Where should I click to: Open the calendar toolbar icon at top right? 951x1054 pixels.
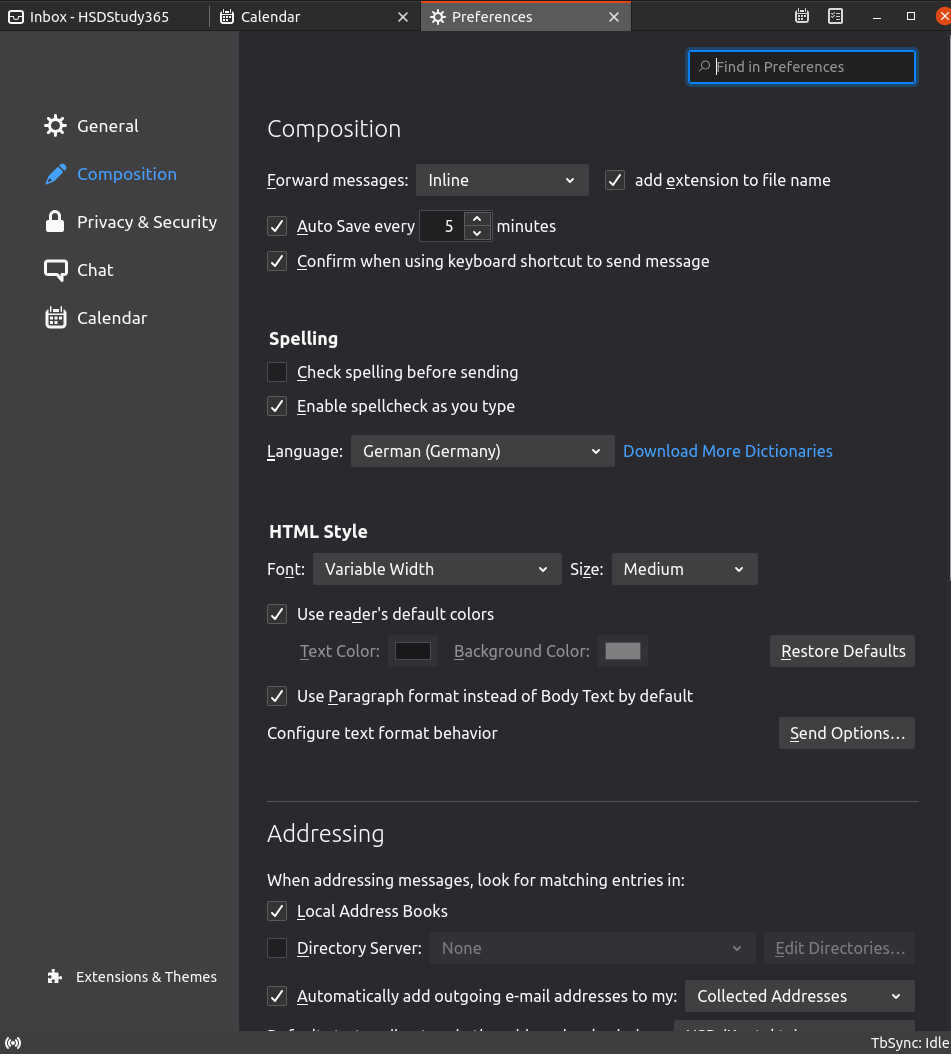click(x=802, y=16)
